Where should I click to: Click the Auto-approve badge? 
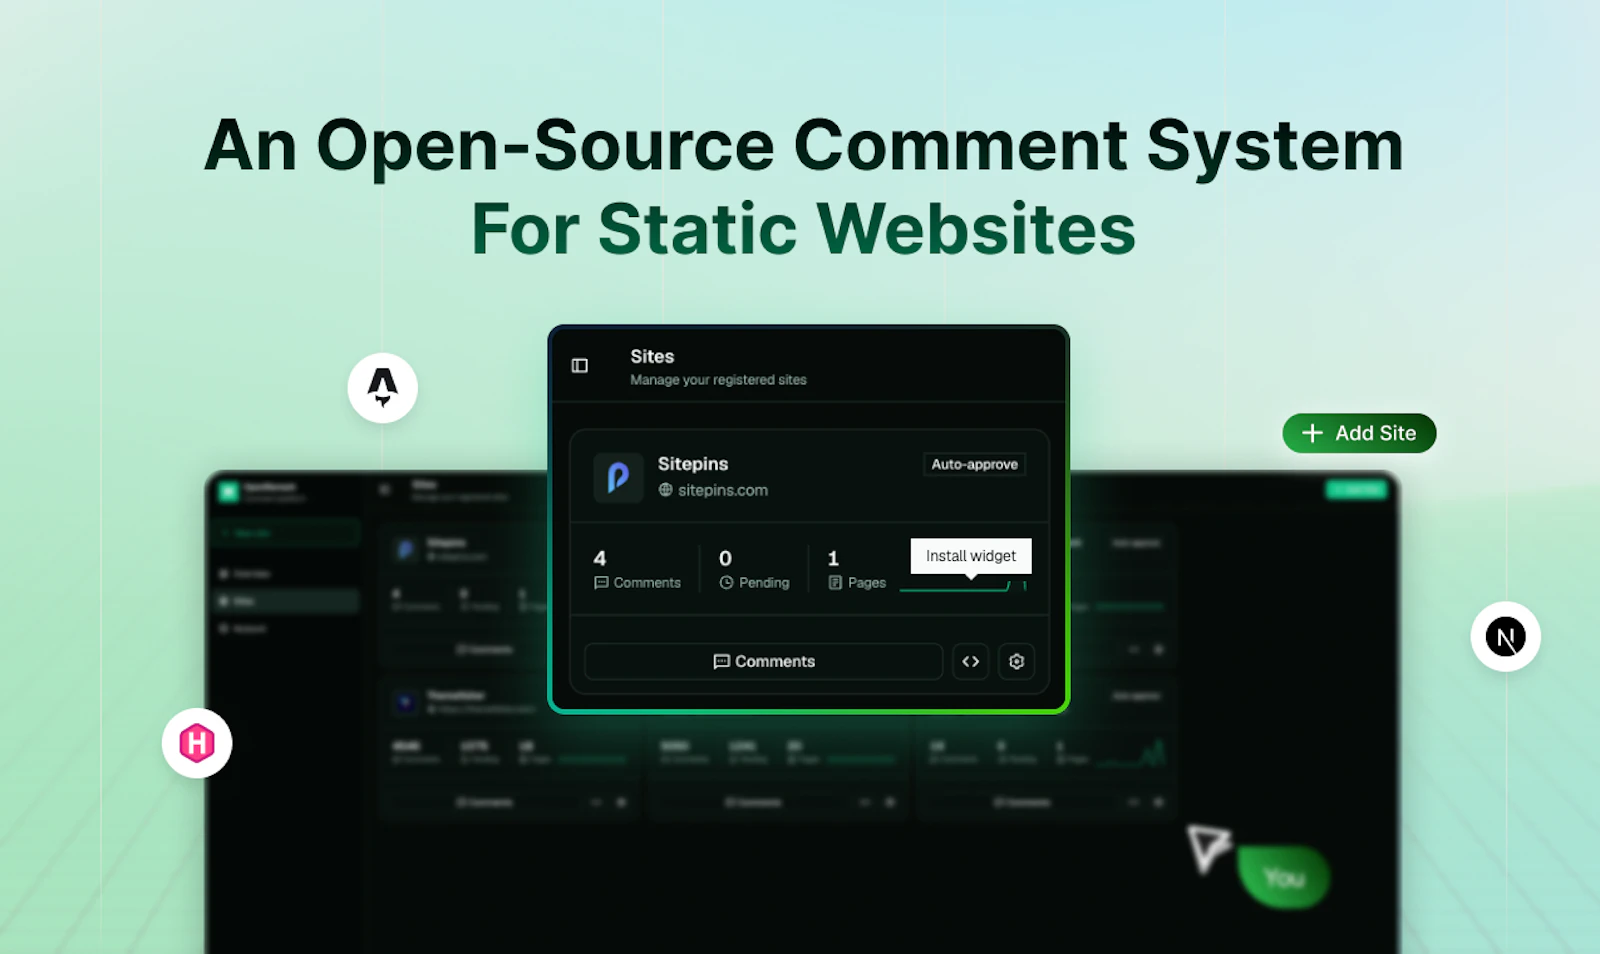tap(974, 464)
